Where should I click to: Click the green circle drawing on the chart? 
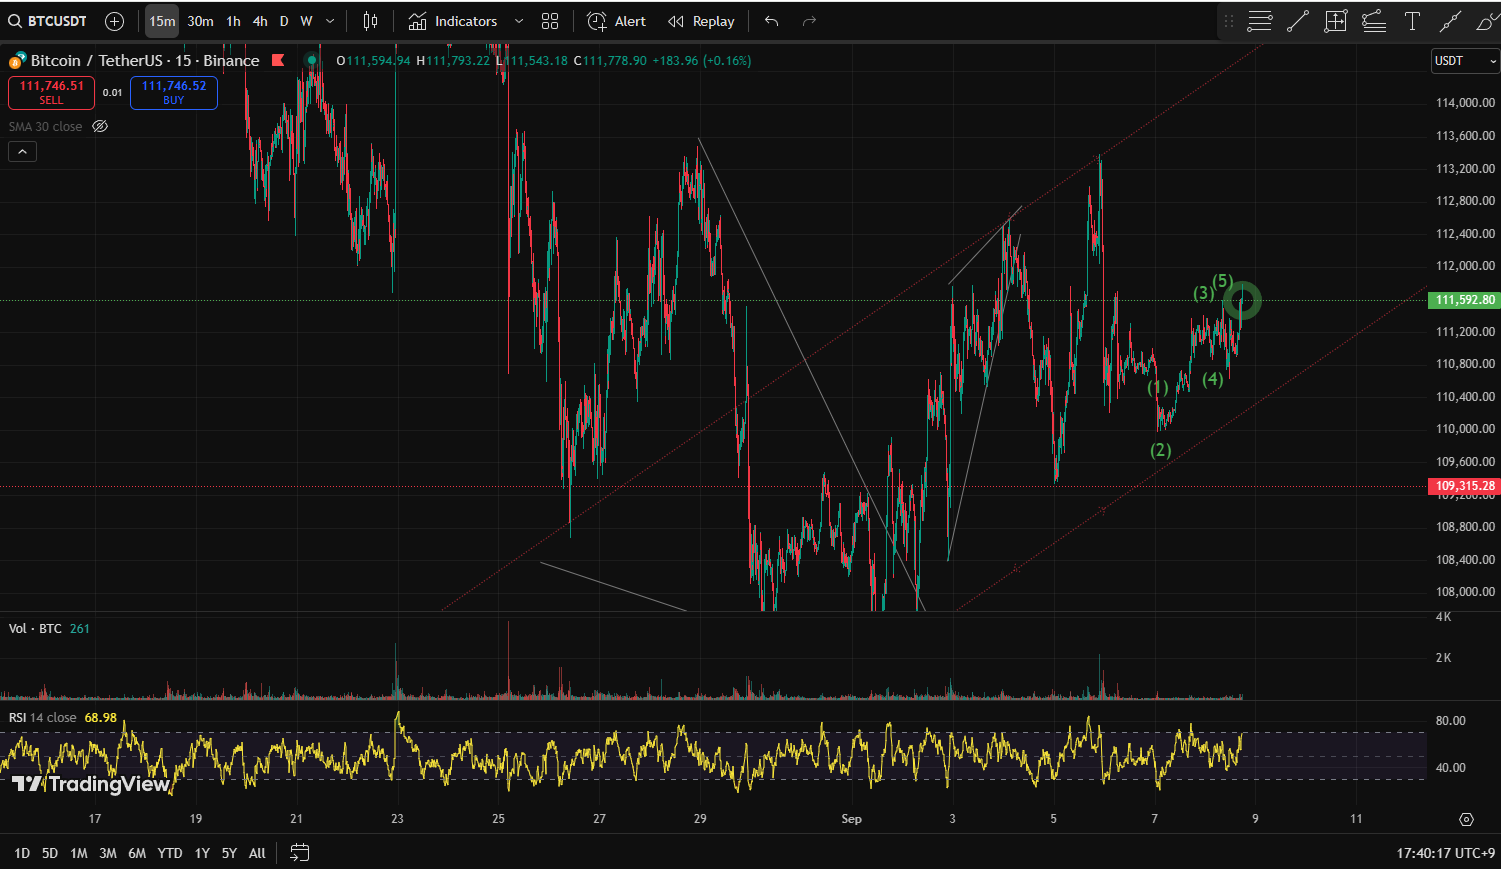(1242, 300)
